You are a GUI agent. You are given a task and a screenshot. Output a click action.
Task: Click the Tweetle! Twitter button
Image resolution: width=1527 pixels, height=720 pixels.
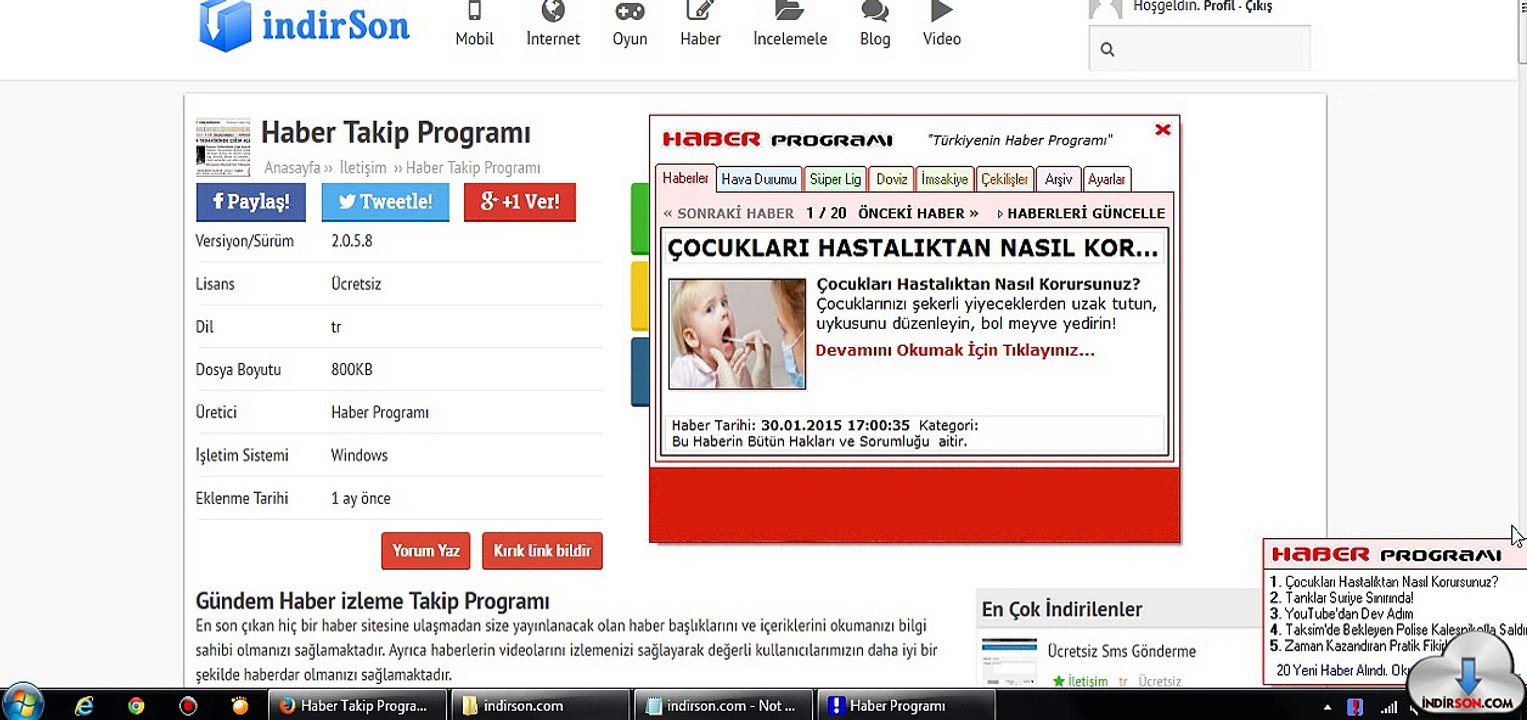click(x=385, y=201)
